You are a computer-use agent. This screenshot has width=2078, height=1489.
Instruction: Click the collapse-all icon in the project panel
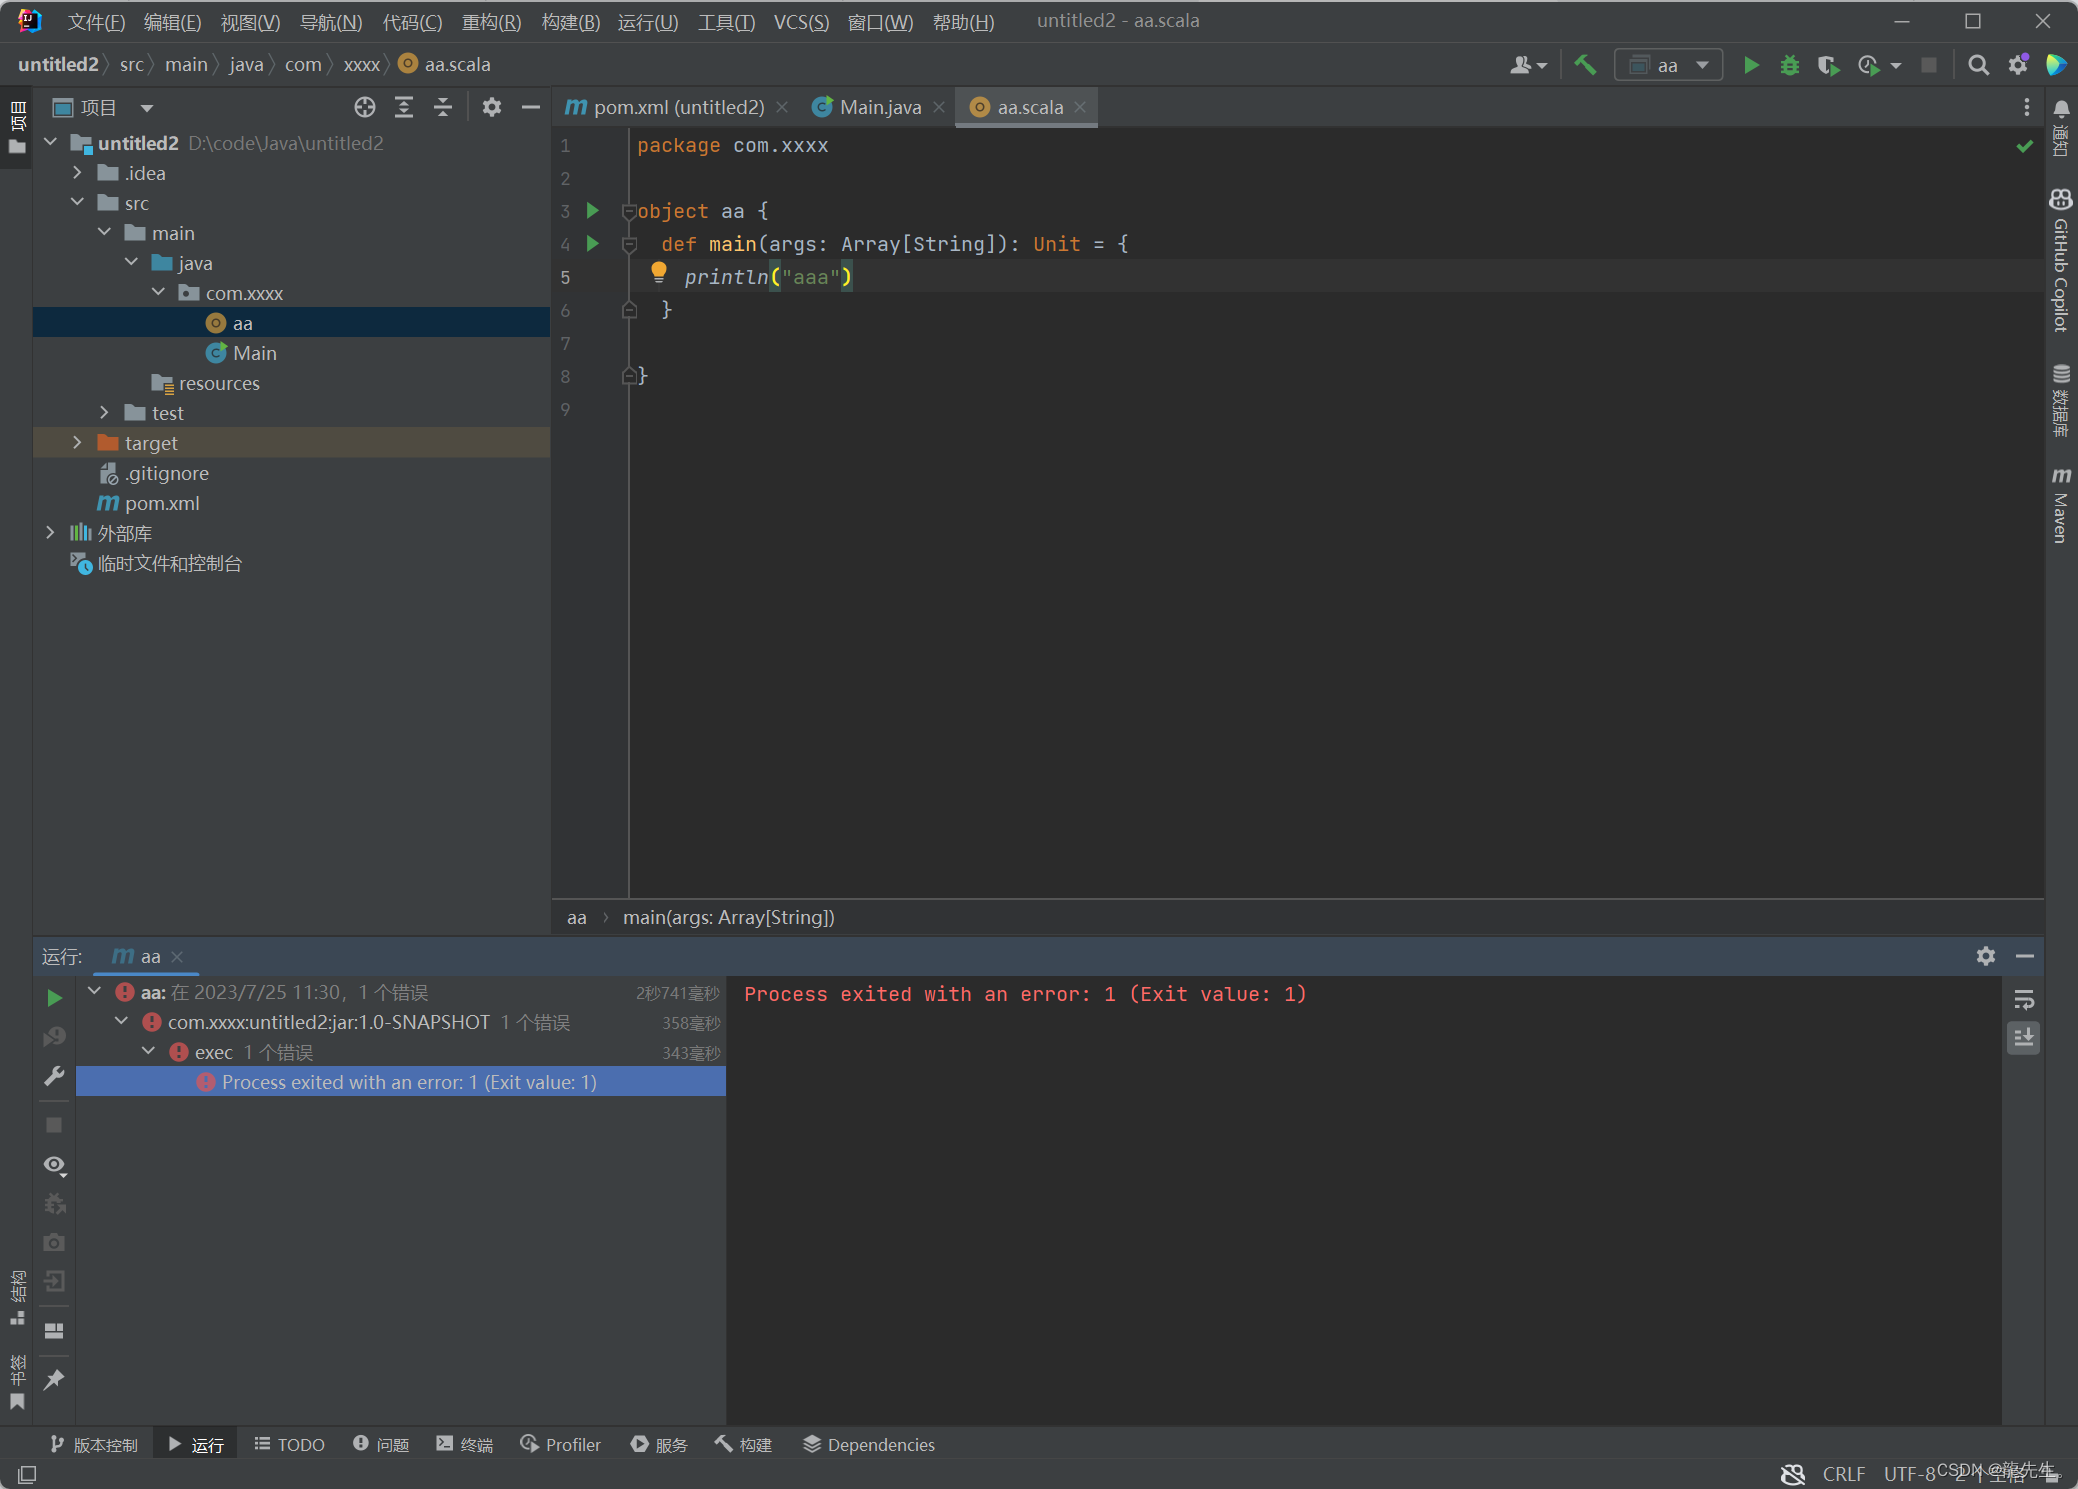(x=443, y=107)
